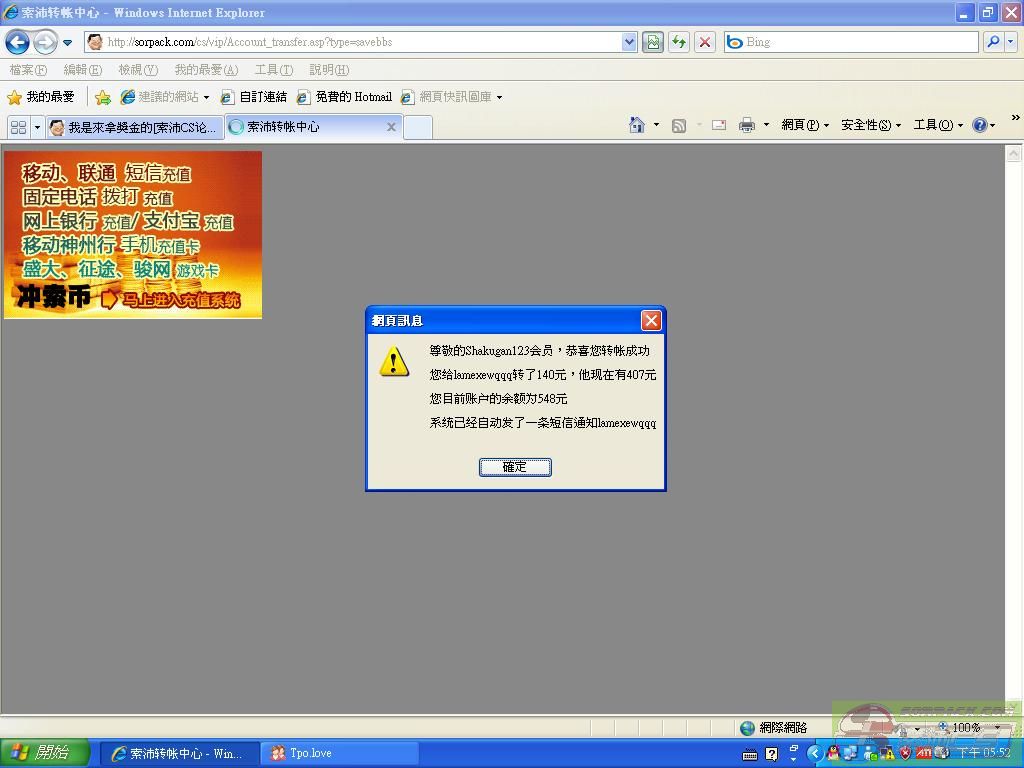Click the Print icon in command bar

coord(746,125)
